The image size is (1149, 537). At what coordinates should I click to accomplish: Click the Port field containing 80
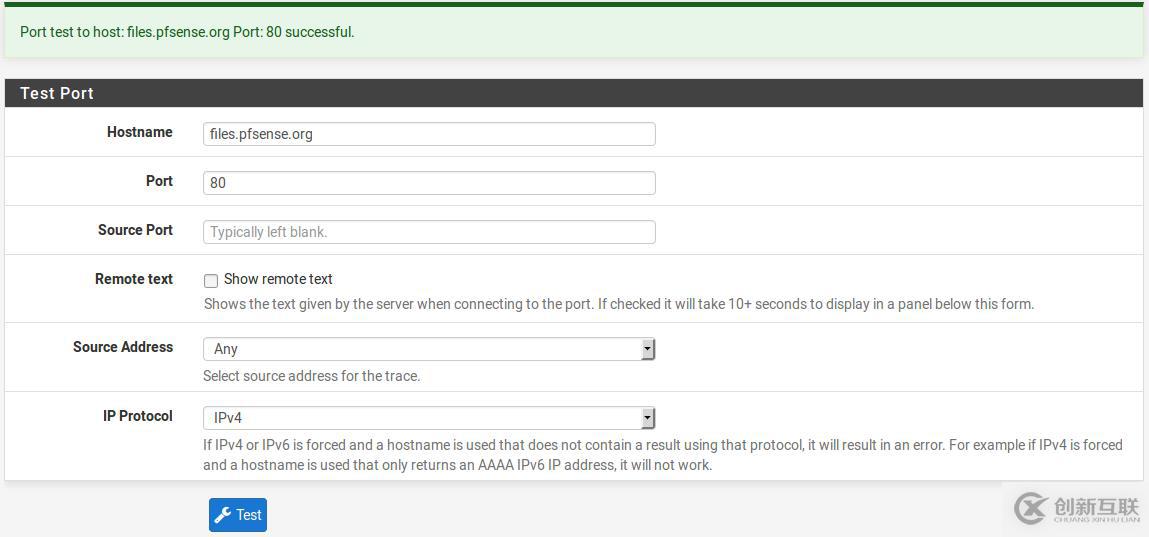[429, 183]
